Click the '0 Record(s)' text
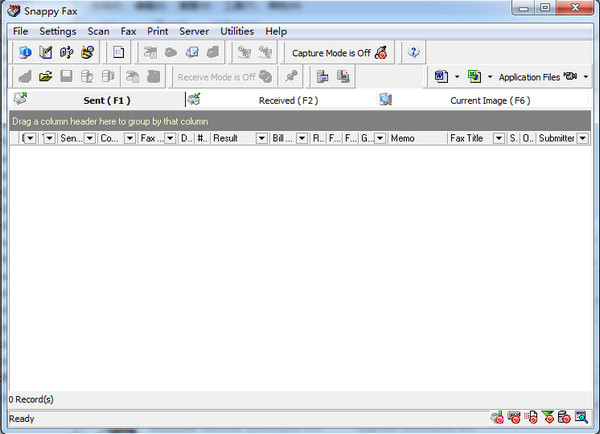600x434 pixels. (x=31, y=400)
